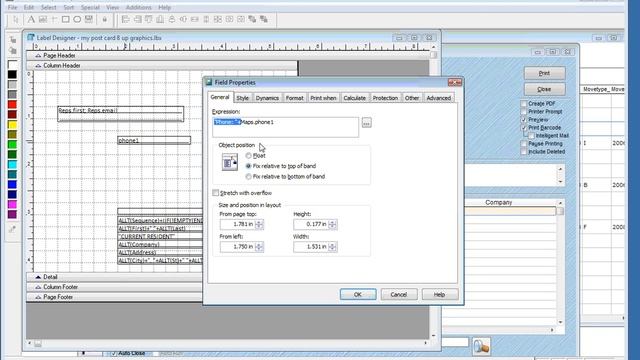Switch to the Print when tab
Image resolution: width=640 pixels, height=360 pixels.
pyautogui.click(x=323, y=98)
